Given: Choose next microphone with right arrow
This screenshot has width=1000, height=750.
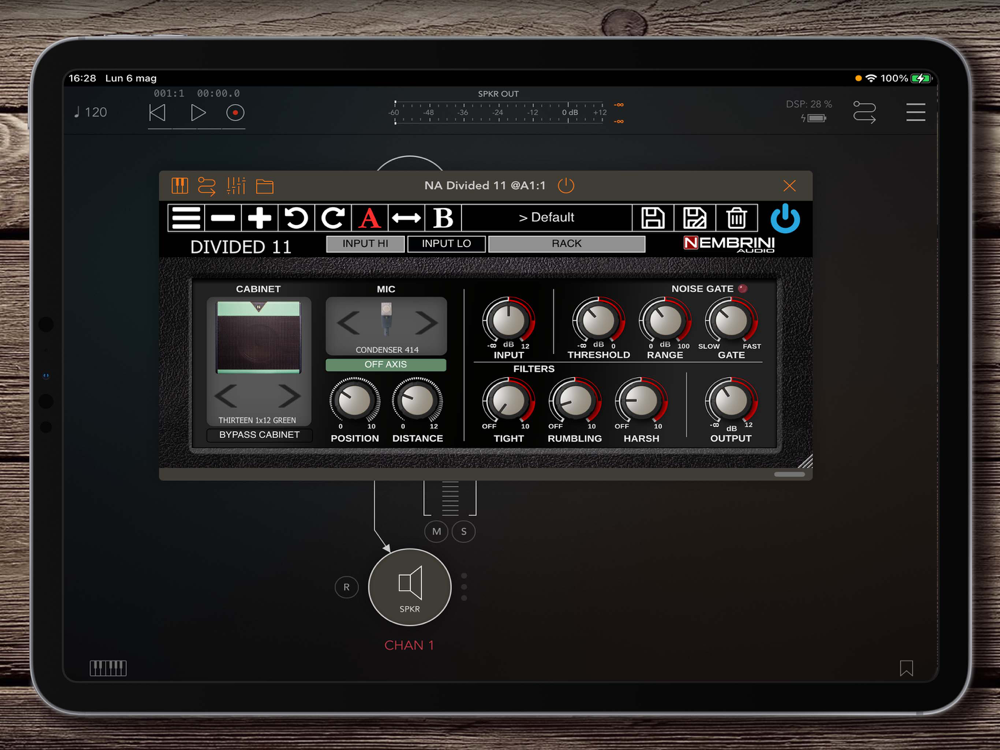Looking at the screenshot, I should (426, 323).
